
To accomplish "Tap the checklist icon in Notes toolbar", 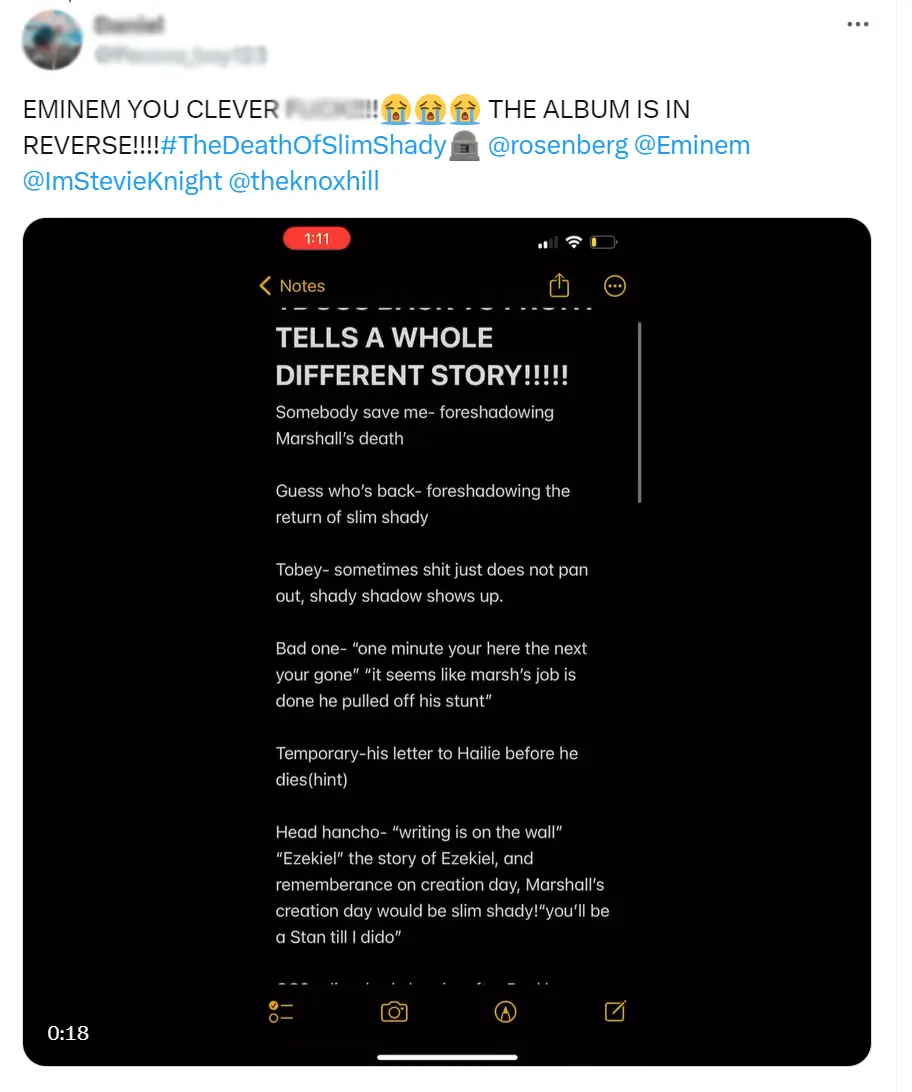I will (281, 1012).
